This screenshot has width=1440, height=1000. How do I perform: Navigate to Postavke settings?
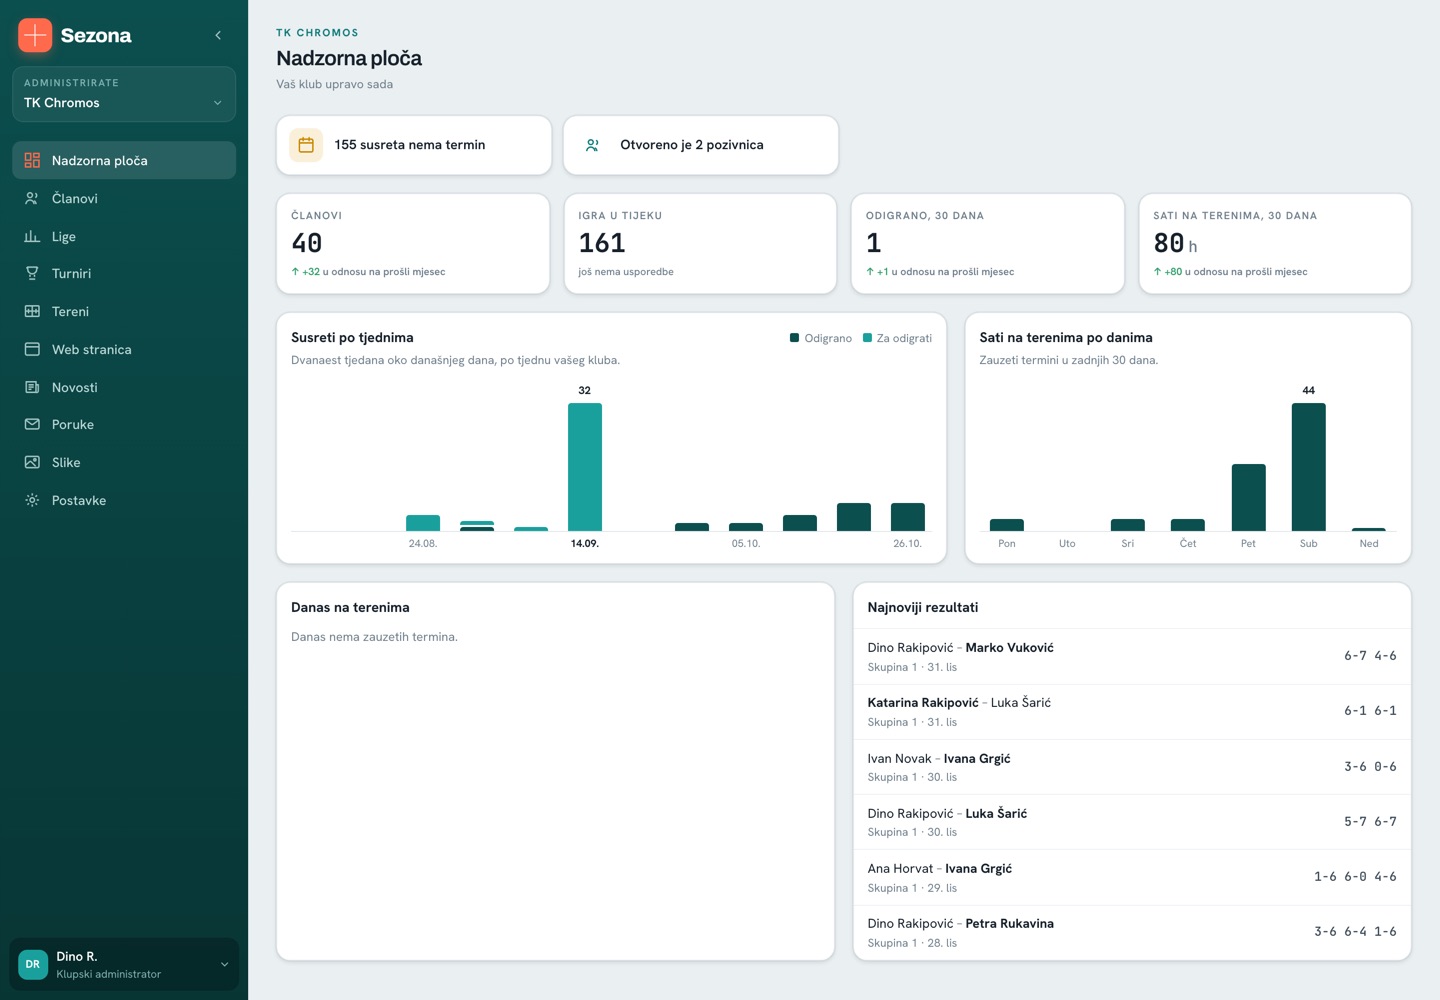pos(124,500)
